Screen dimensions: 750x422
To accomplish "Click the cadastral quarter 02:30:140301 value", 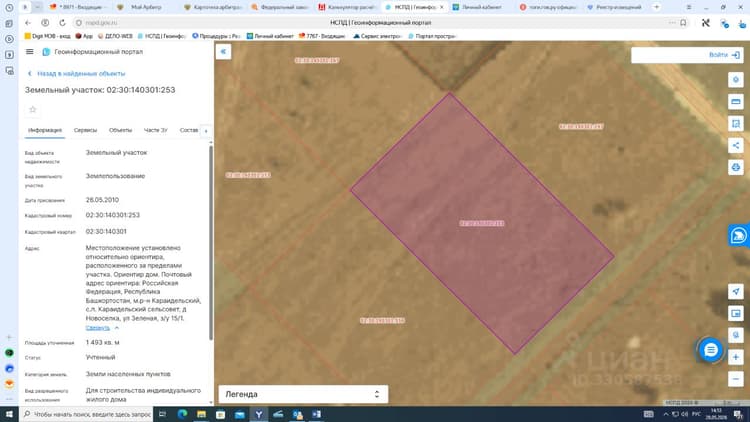I will click(106, 232).
